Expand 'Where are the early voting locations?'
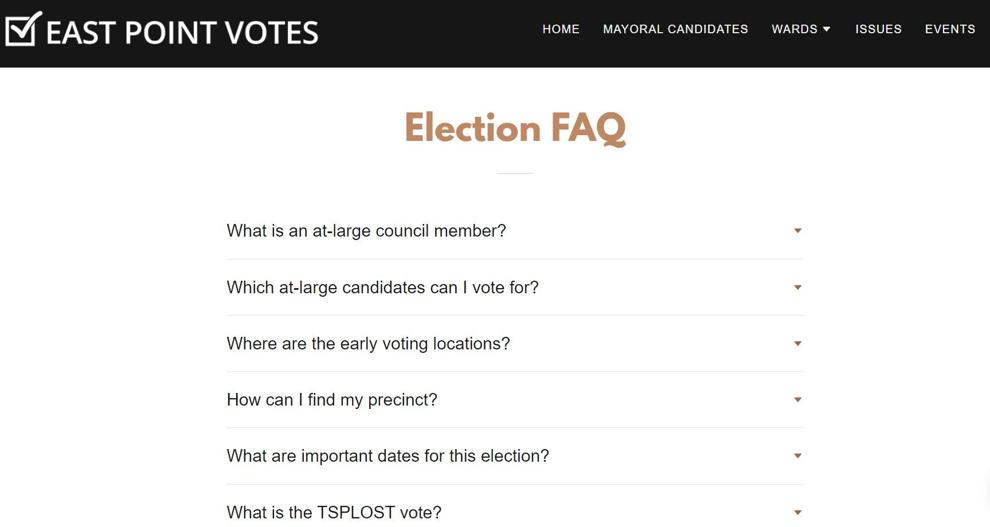 (515, 343)
